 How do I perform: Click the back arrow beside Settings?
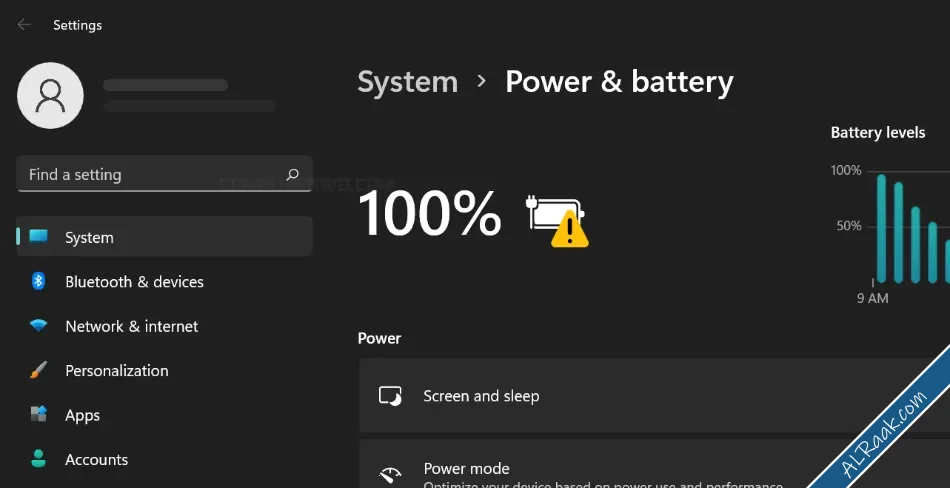[24, 25]
